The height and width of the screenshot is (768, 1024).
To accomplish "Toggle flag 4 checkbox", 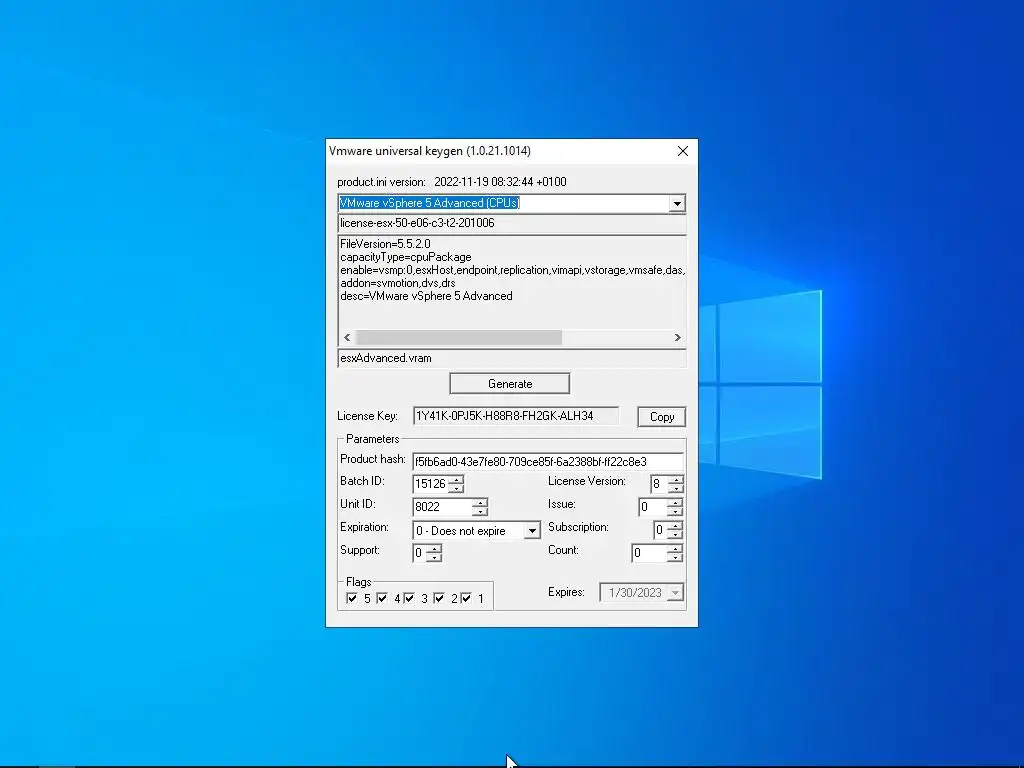I will tap(382, 598).
